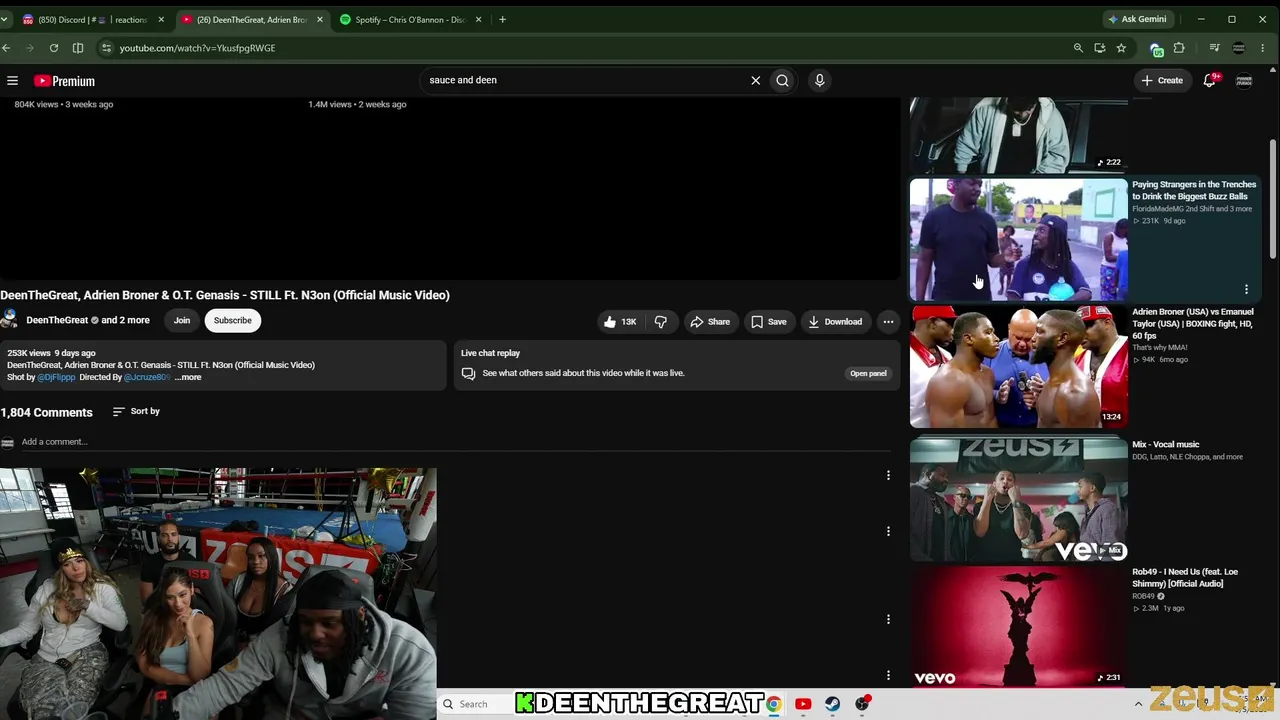Open OBS Studio from the taskbar

(x=862, y=704)
